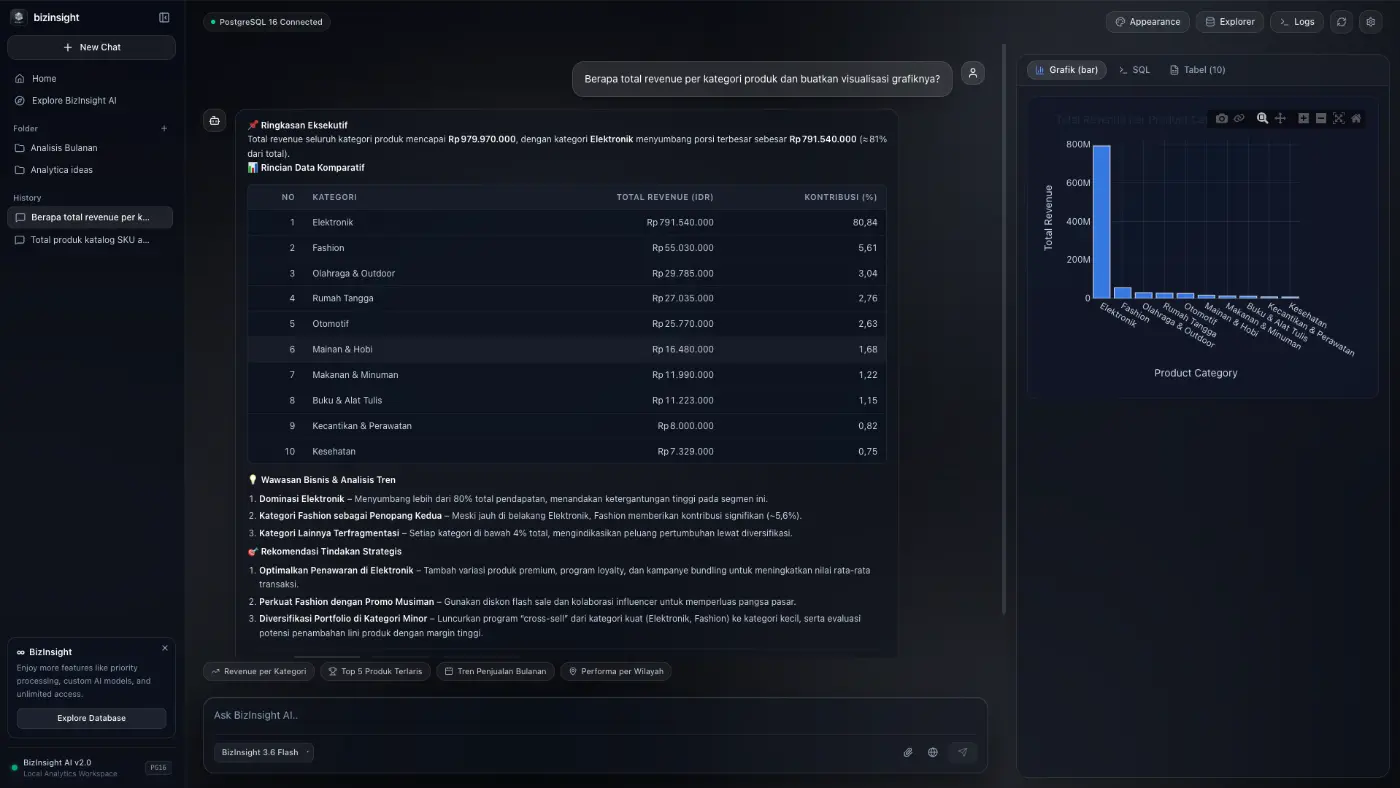
Task: Choose the Revenue per Kategori suggestion
Action: coord(259,671)
